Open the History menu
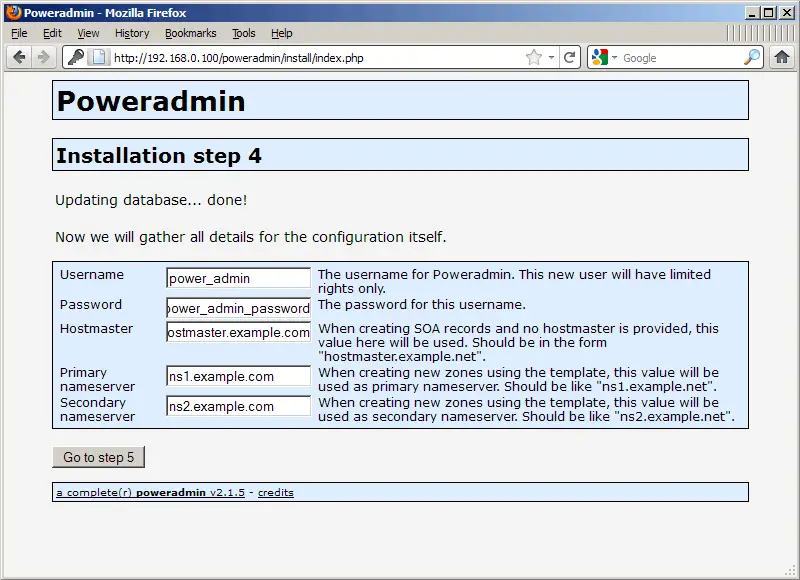The image size is (800, 580). pyautogui.click(x=132, y=33)
